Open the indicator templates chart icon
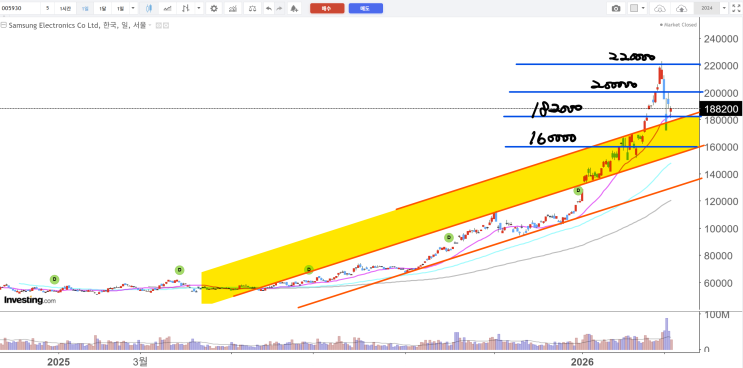The width and height of the screenshot is (743, 368). 232,9
